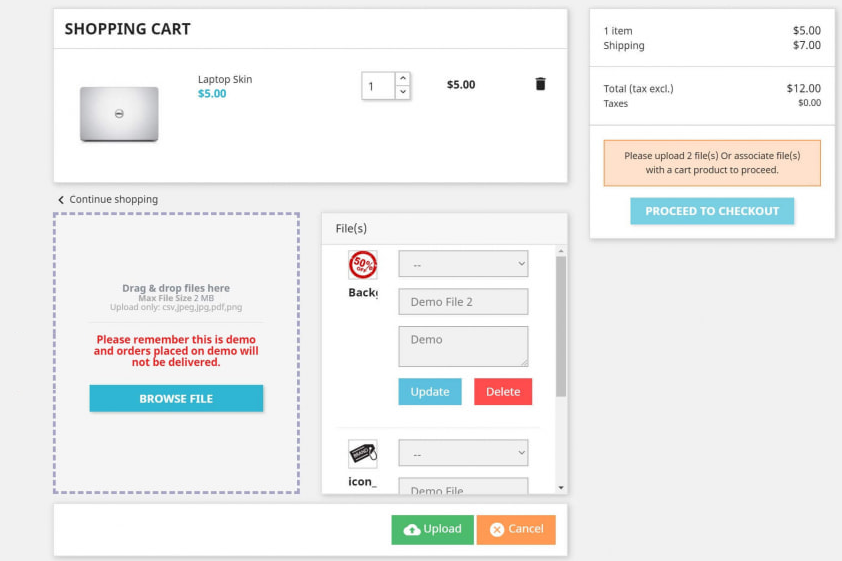Click the Laptop Skin product name

tap(225, 79)
